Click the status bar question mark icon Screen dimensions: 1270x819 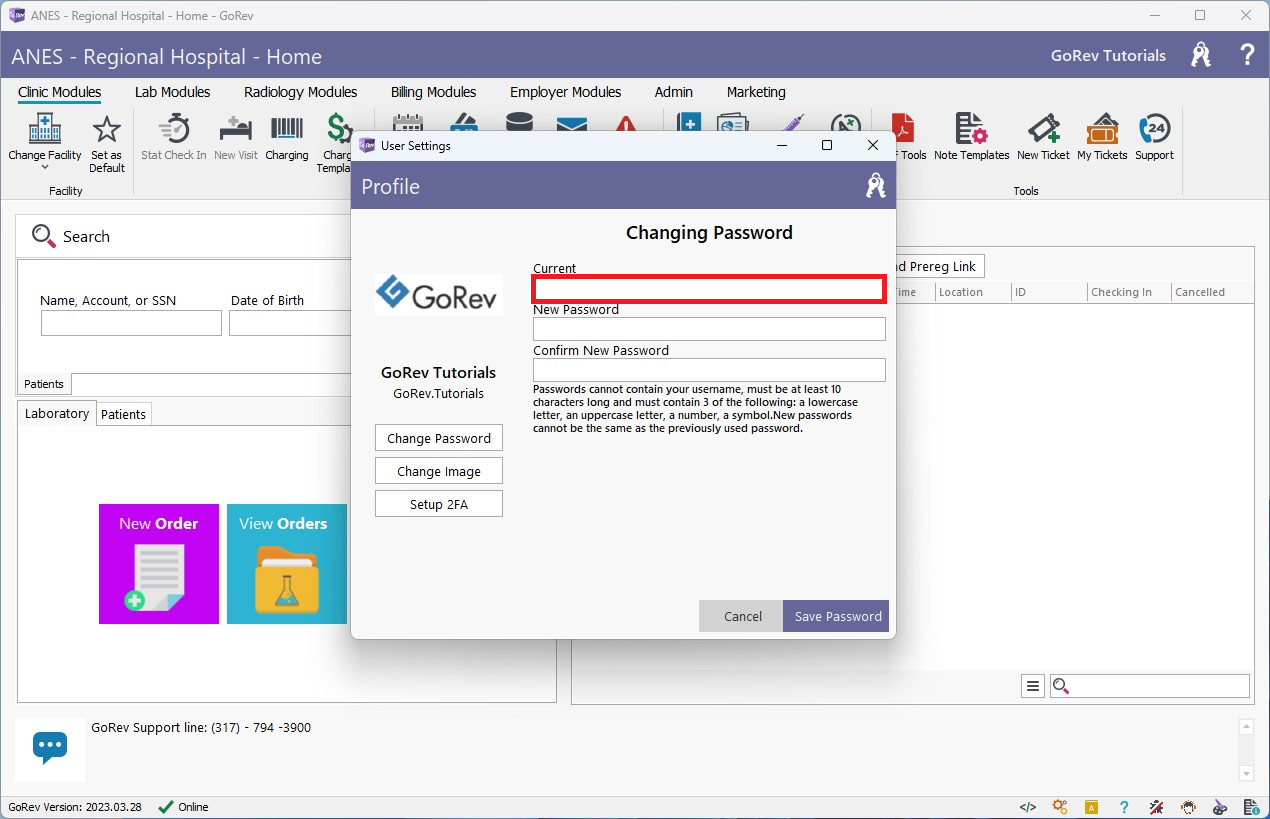click(x=1124, y=807)
